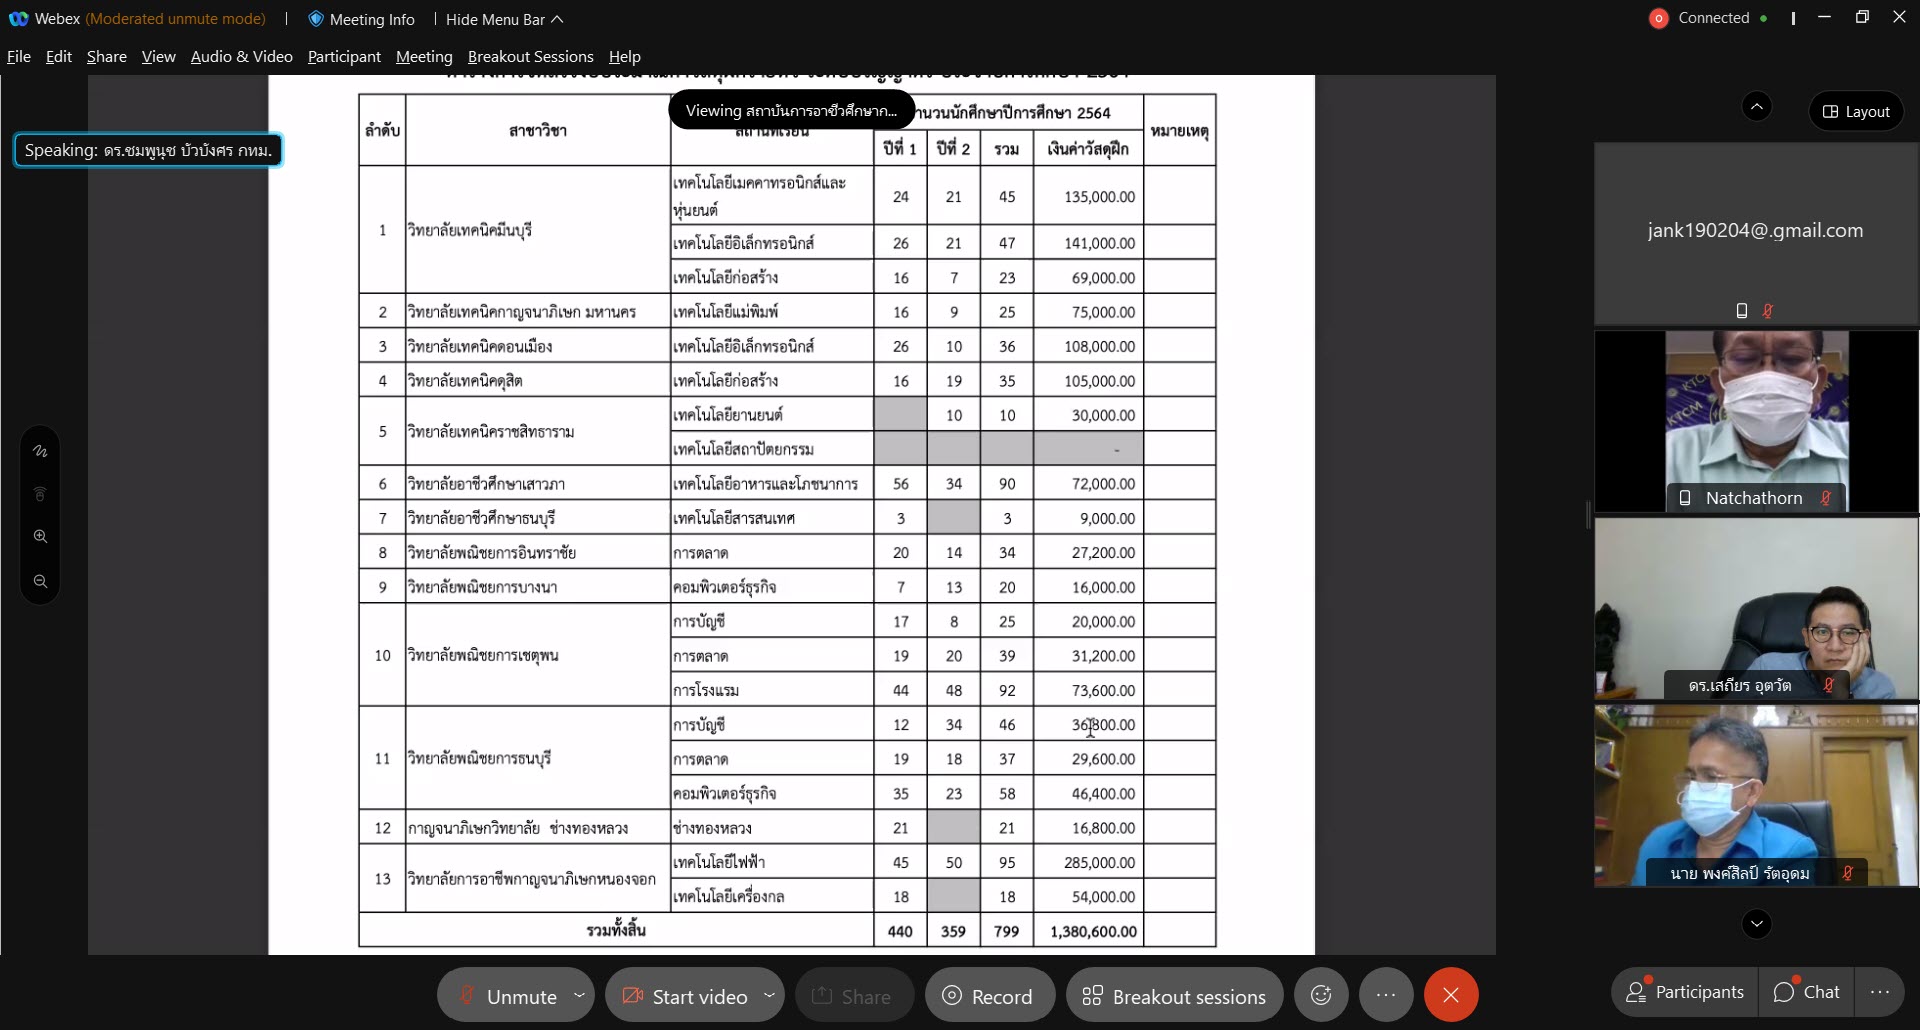
Task: Open the Edit menu
Action: click(59, 57)
